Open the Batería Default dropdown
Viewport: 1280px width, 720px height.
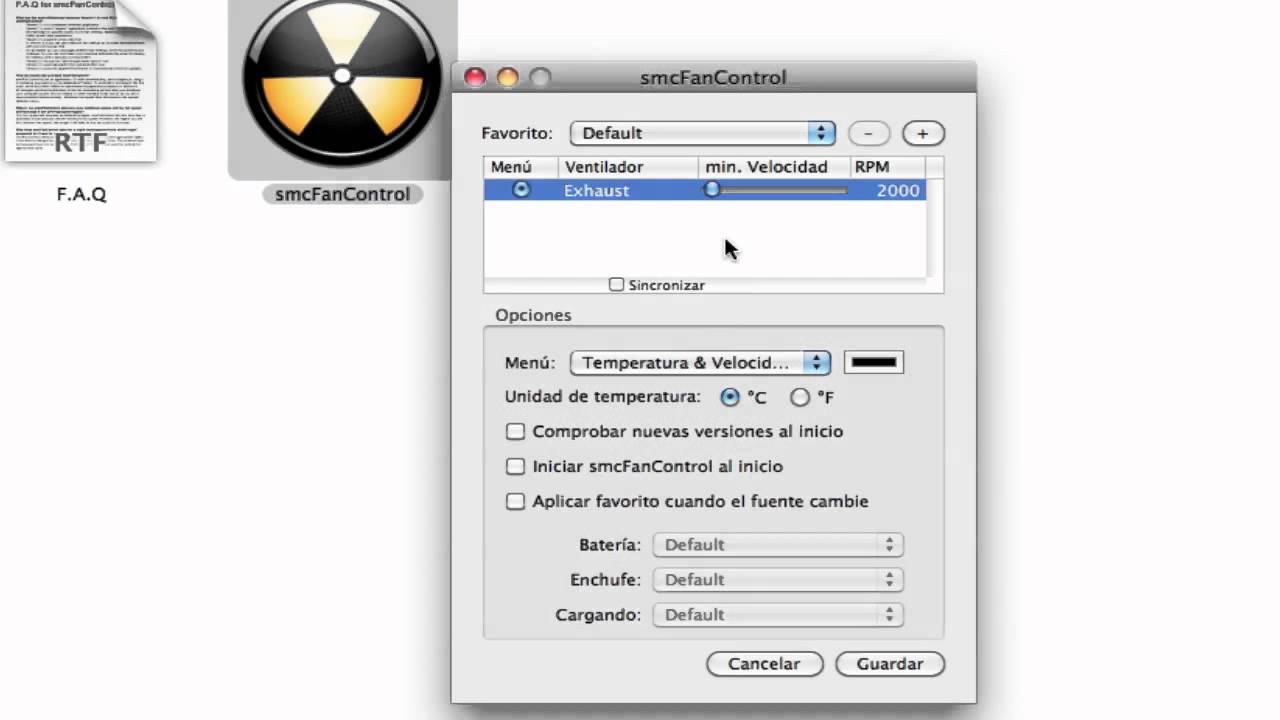(778, 545)
